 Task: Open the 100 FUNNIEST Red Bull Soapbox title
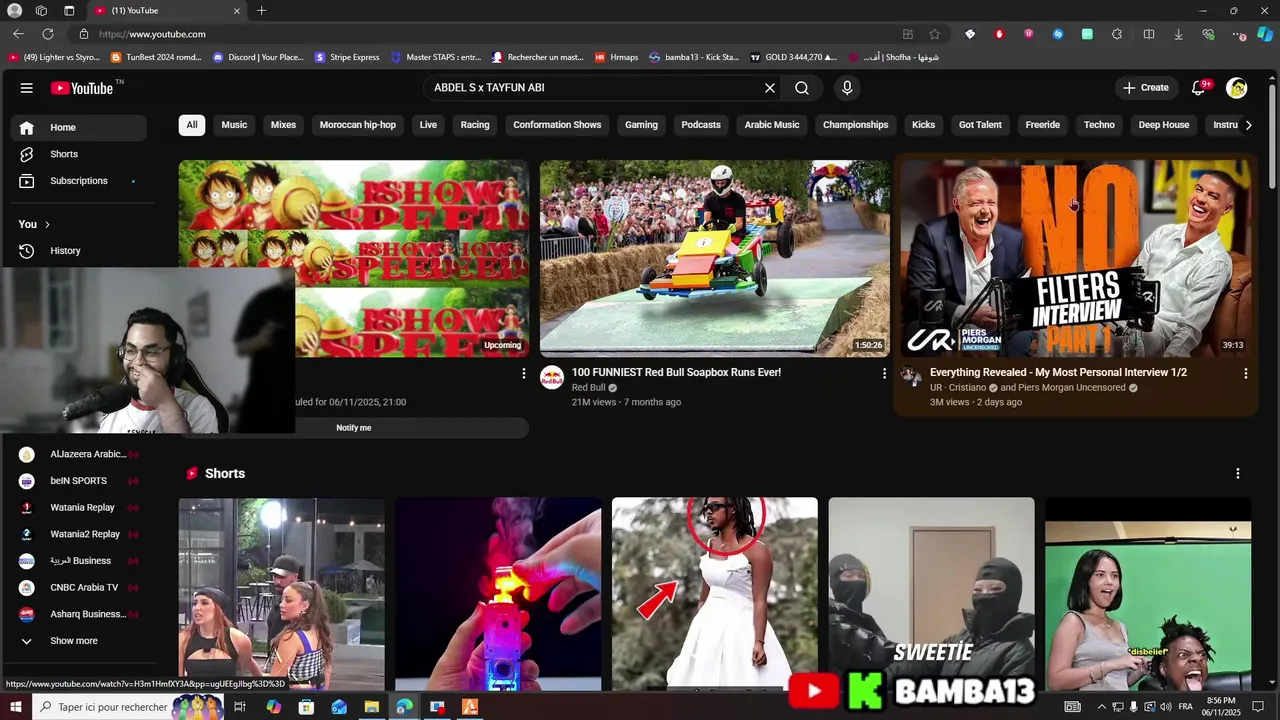676,372
